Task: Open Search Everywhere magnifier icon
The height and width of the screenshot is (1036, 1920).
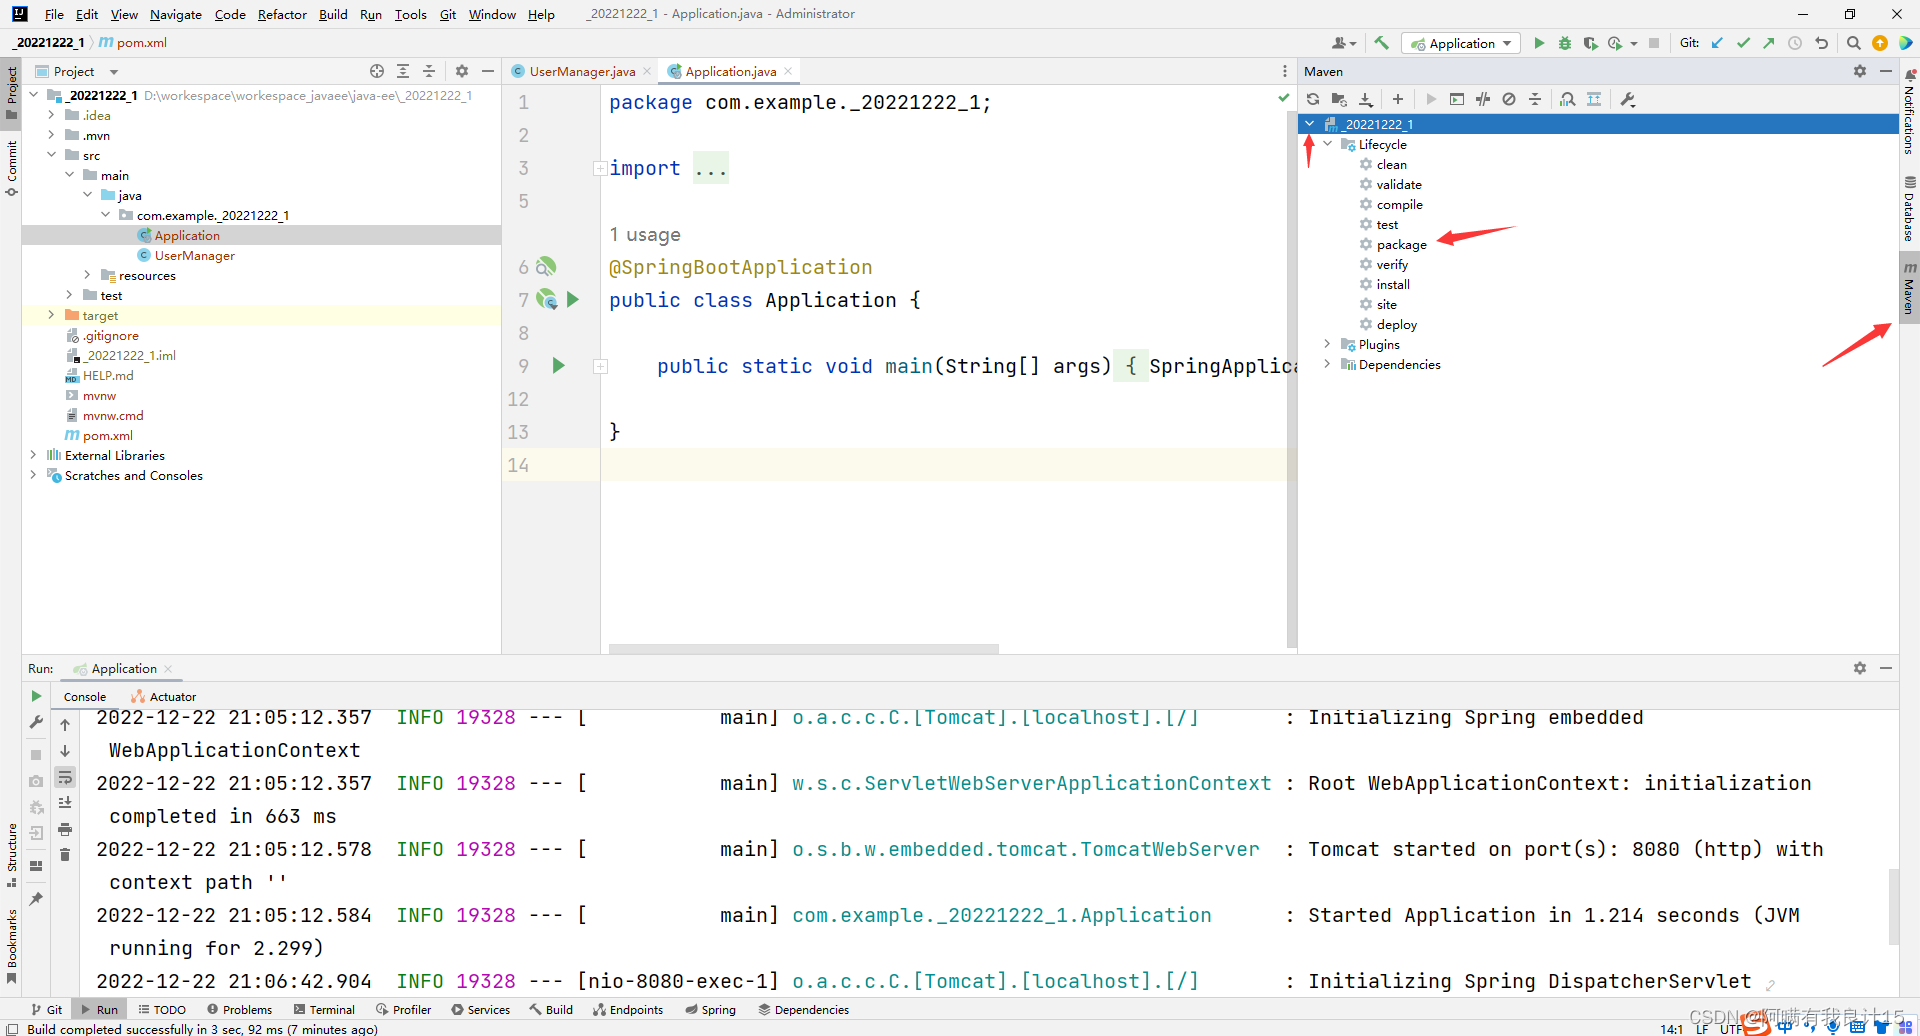Action: (x=1853, y=43)
